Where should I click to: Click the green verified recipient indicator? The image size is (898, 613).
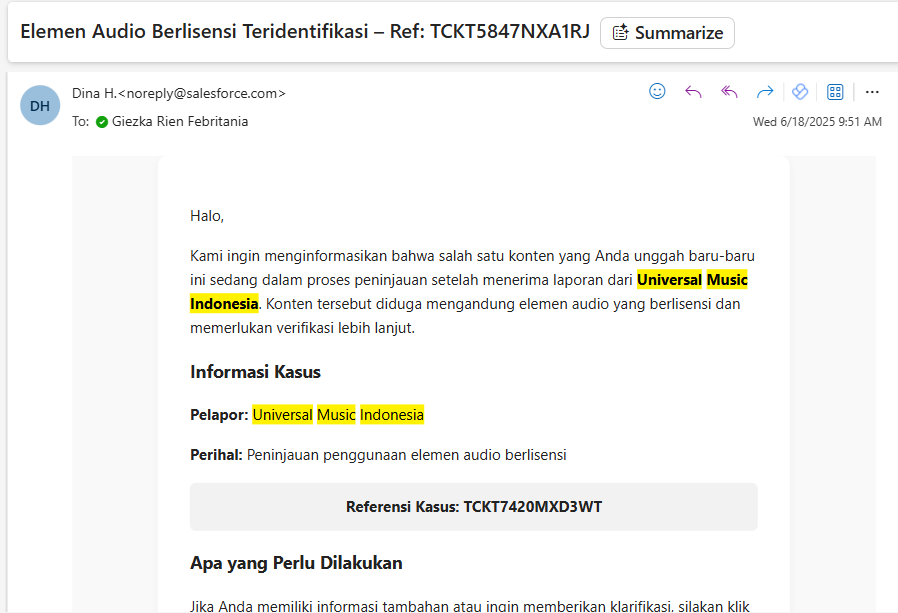tap(102, 122)
